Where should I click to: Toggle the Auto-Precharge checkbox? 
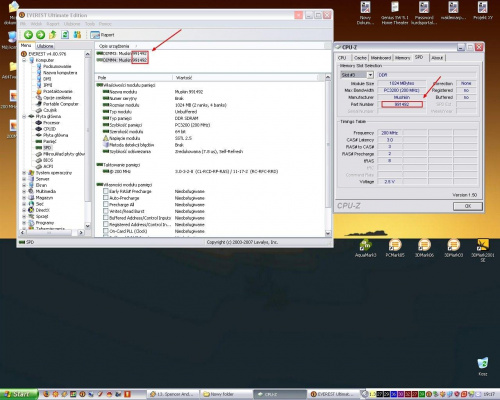point(106,198)
